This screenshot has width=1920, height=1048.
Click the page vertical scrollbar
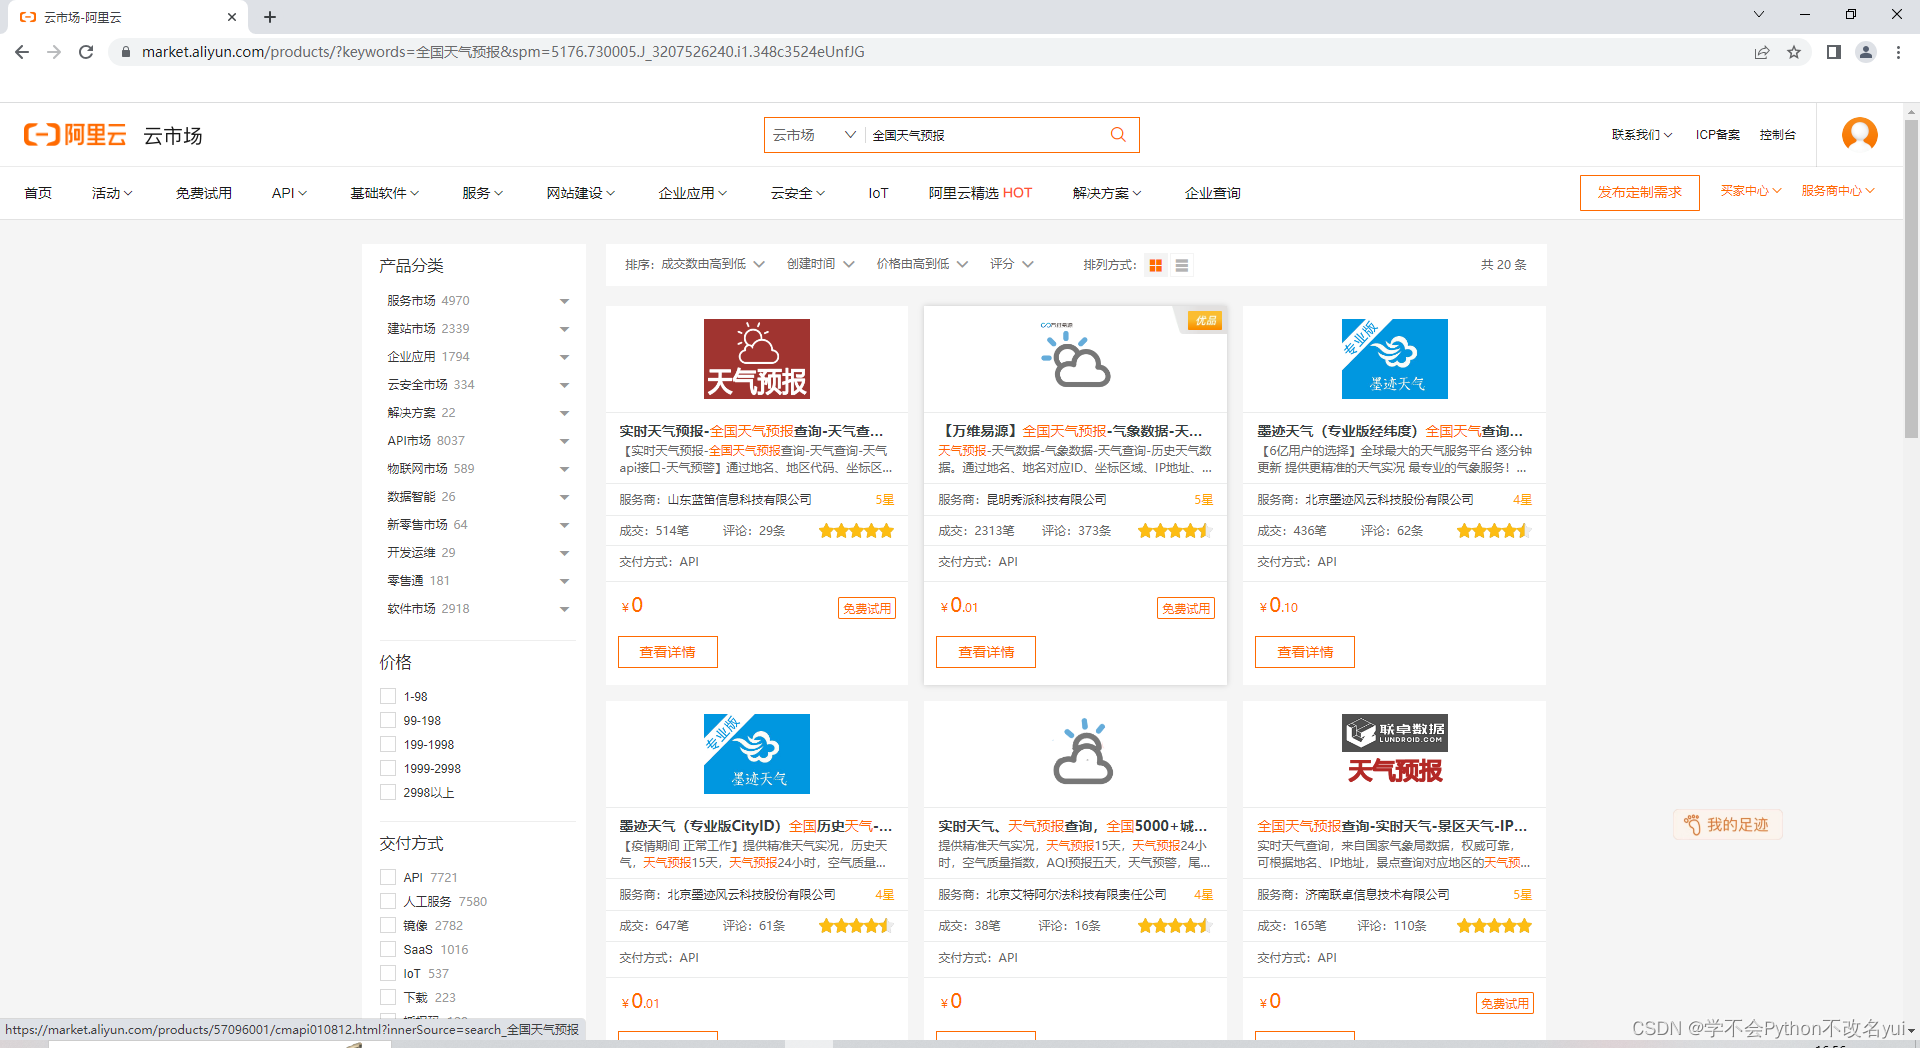[x=1911, y=279]
